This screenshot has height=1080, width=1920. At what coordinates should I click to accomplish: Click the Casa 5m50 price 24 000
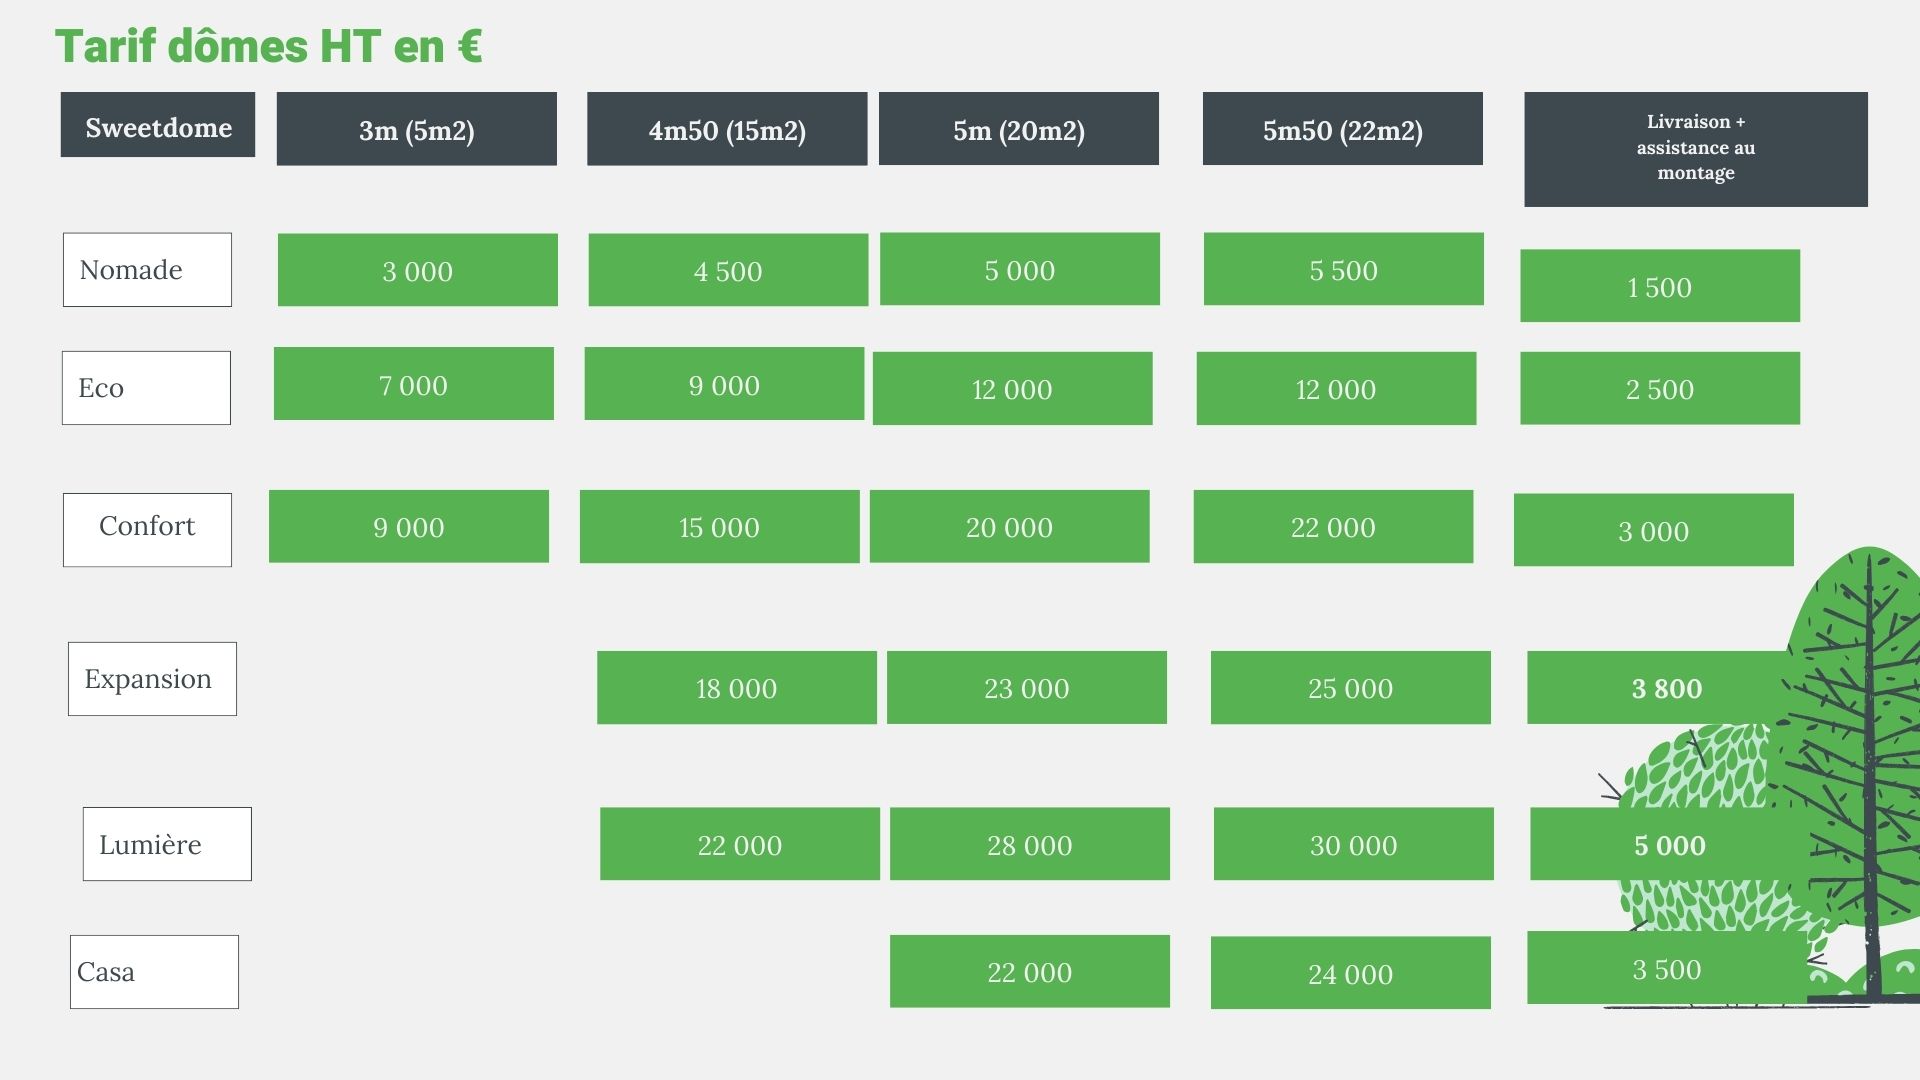pyautogui.click(x=1350, y=973)
